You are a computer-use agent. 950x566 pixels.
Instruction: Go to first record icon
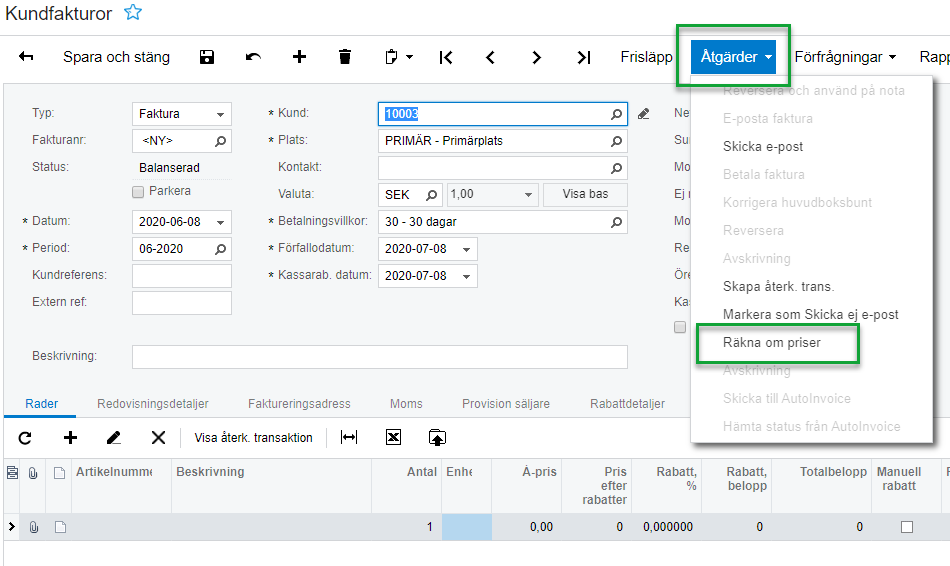point(446,57)
